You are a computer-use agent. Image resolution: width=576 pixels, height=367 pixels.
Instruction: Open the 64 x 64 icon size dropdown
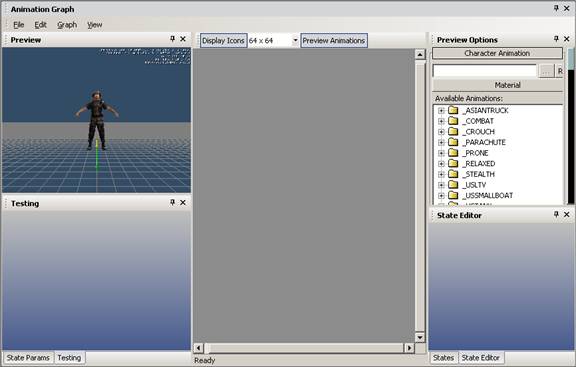pos(295,40)
